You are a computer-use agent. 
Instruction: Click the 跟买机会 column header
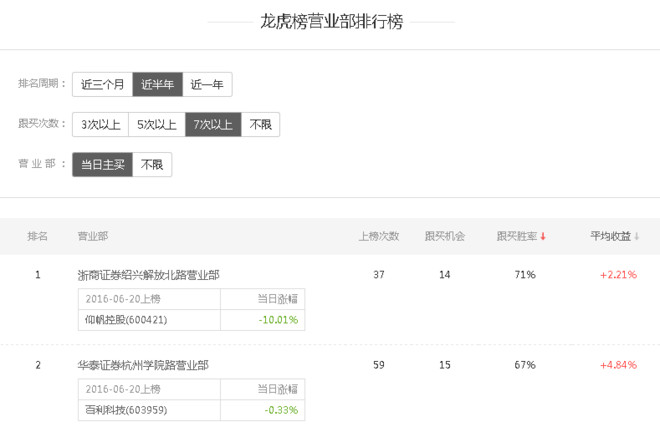tap(445, 237)
